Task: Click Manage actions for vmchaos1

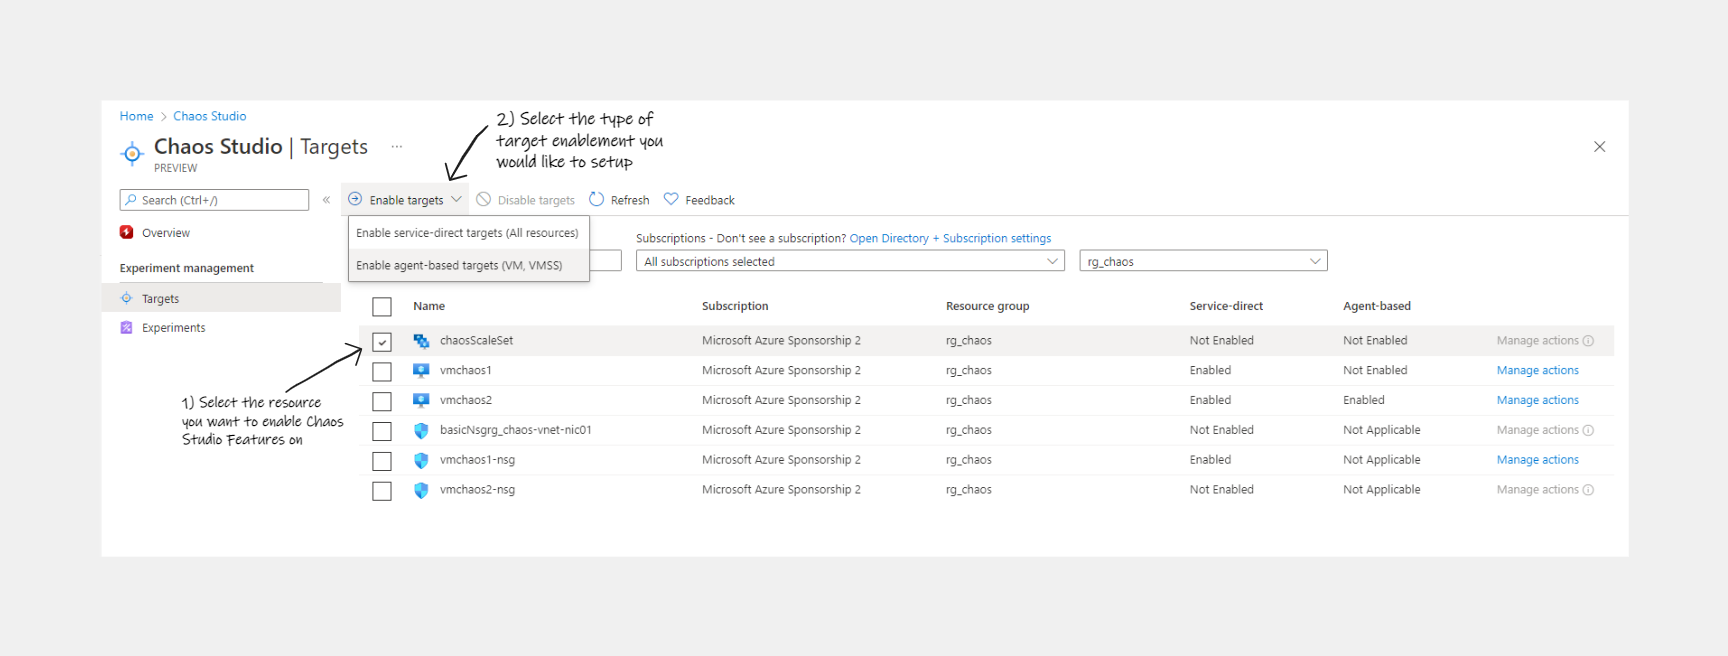Action: pos(1537,370)
